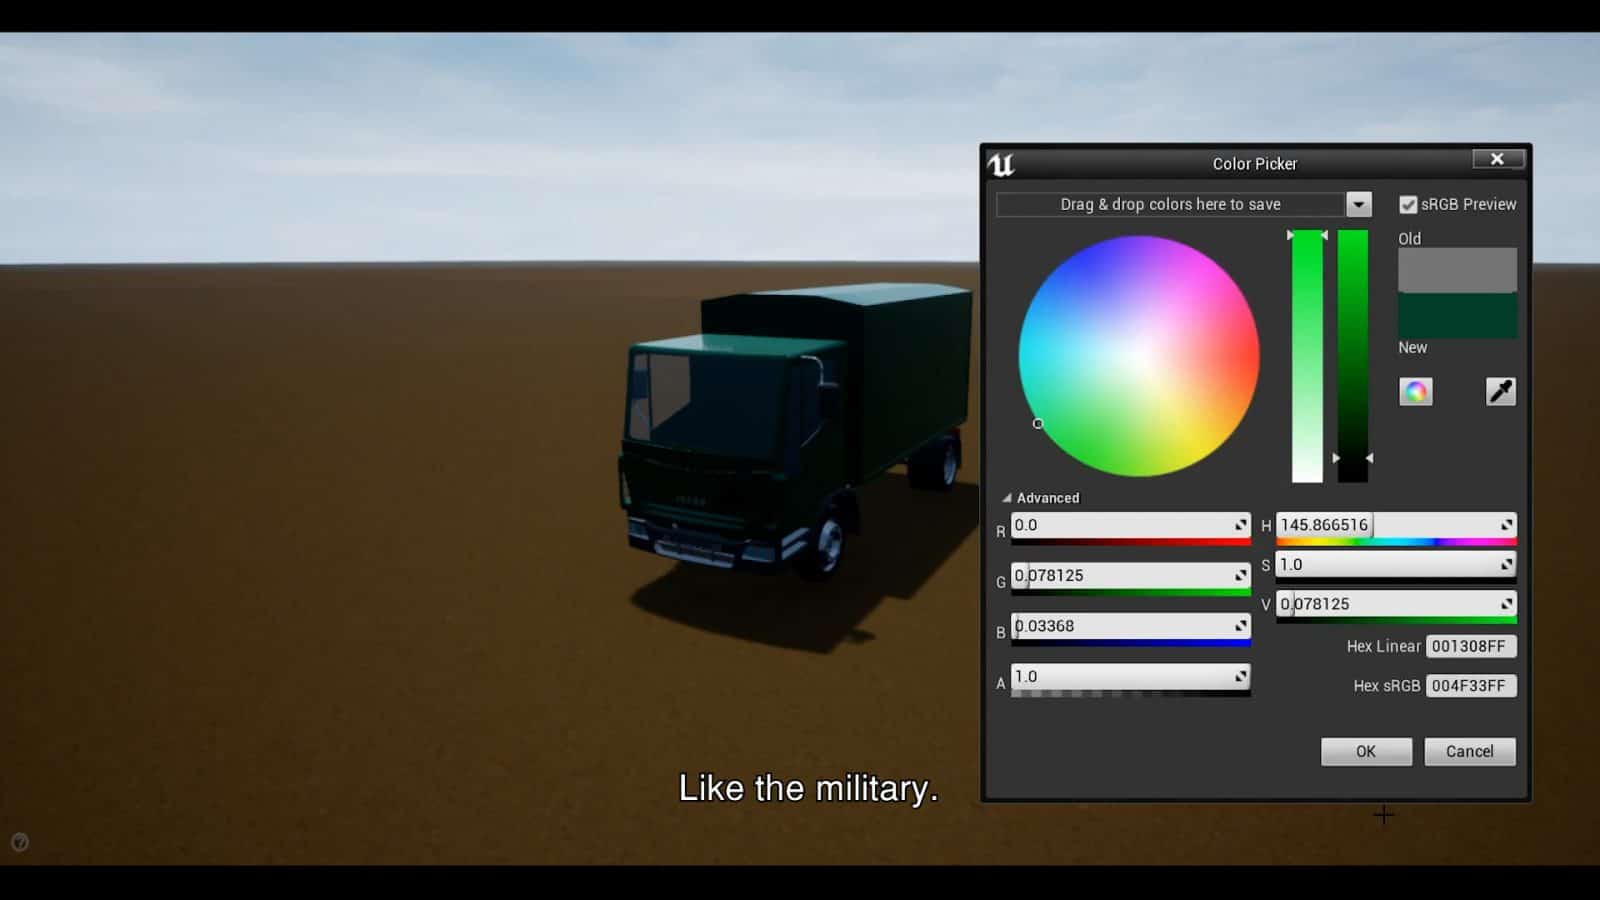Open the themes color wheel icon

click(1416, 391)
